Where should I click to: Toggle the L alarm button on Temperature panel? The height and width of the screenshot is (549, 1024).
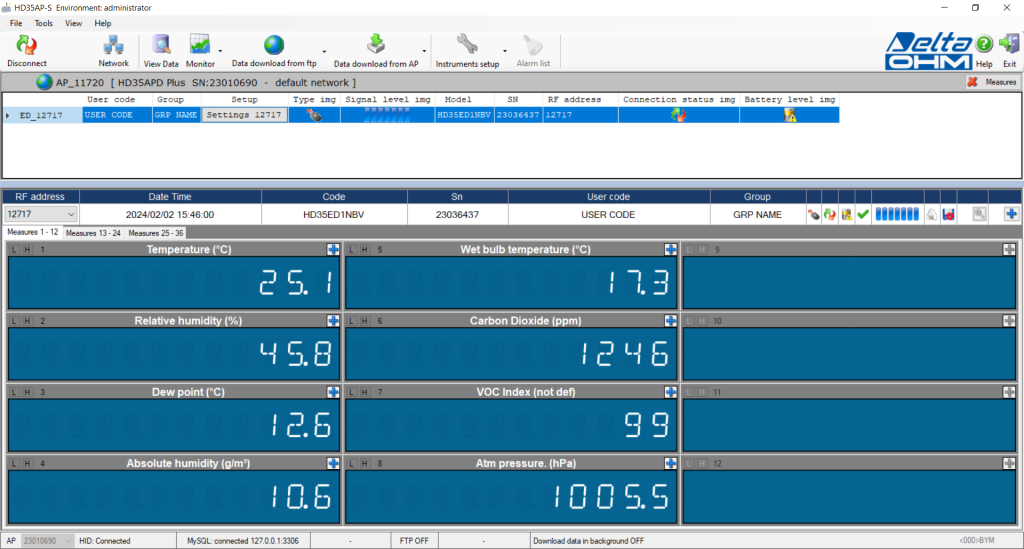14,249
